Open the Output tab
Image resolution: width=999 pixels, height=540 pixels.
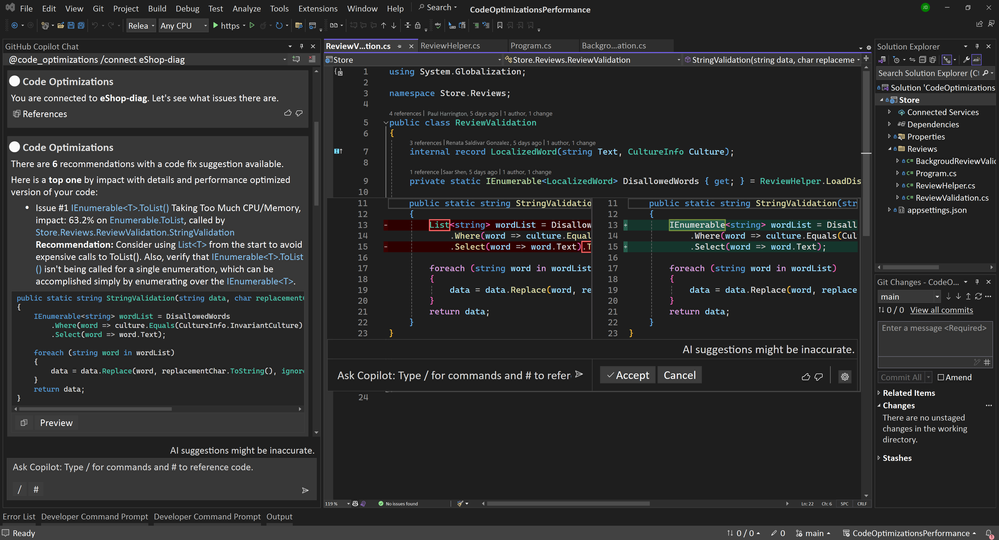279,516
